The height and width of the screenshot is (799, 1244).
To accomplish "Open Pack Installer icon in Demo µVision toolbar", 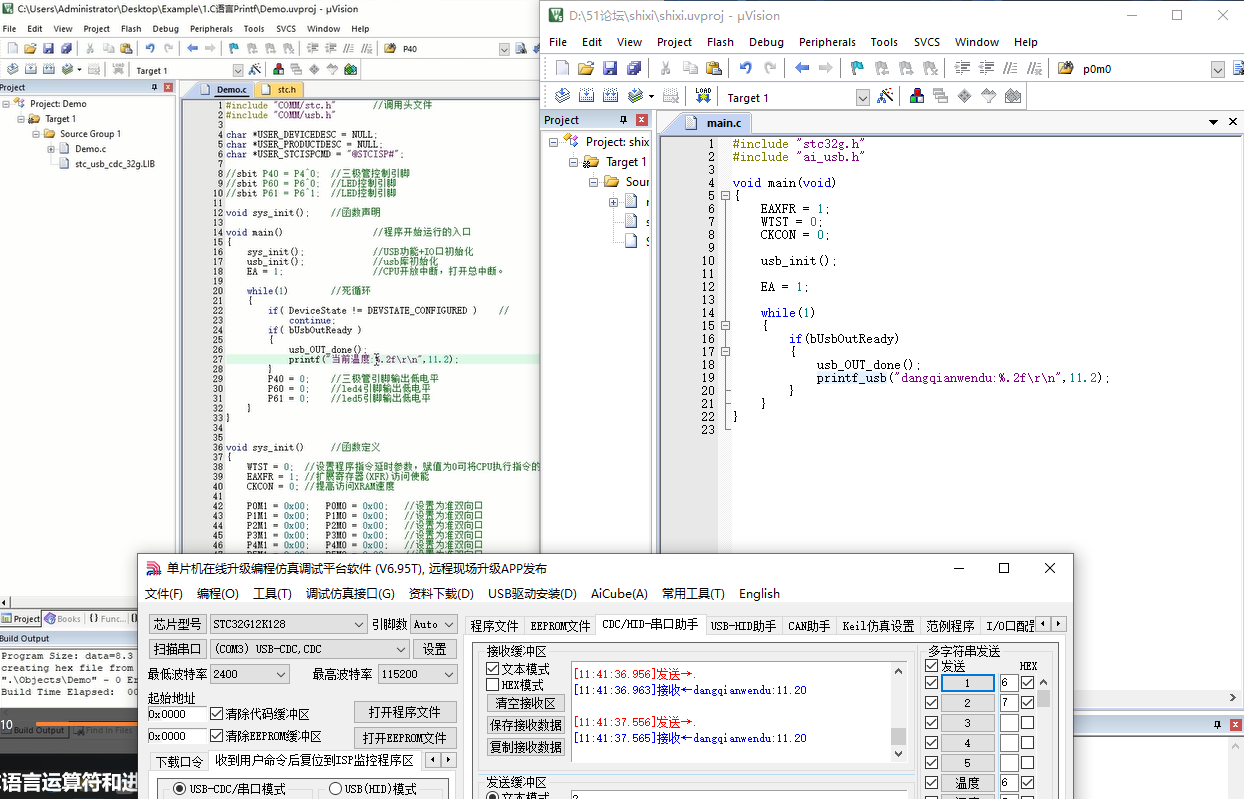I will (350, 70).
